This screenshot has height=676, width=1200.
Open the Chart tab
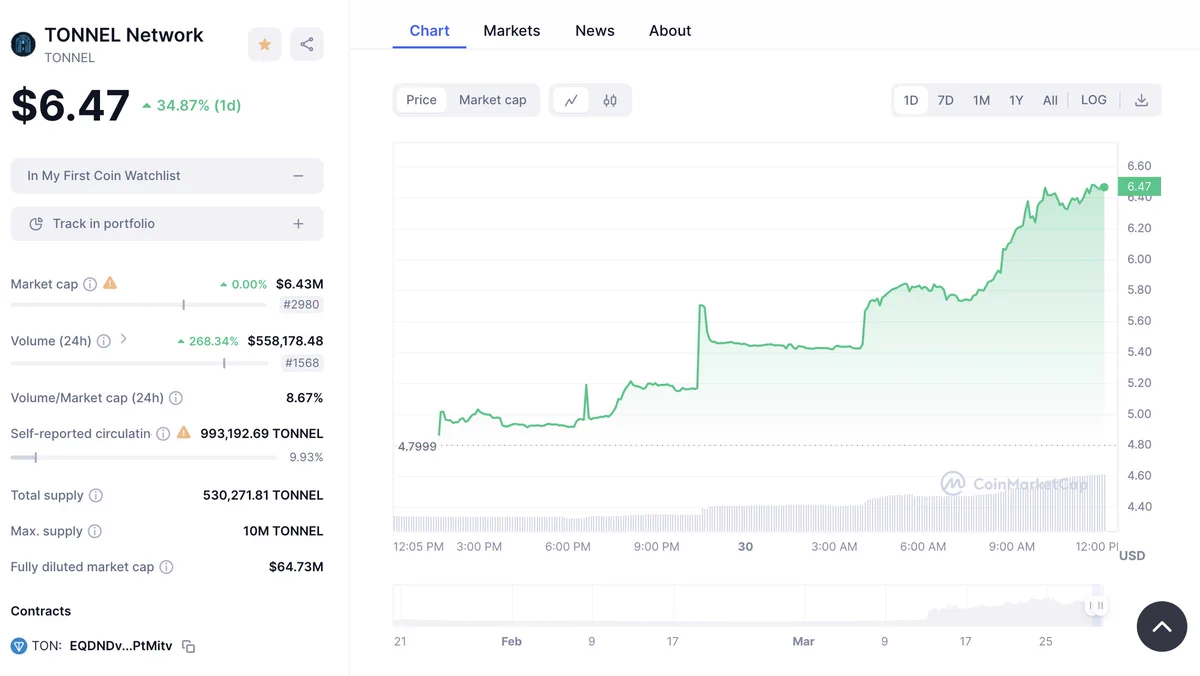pos(429,31)
